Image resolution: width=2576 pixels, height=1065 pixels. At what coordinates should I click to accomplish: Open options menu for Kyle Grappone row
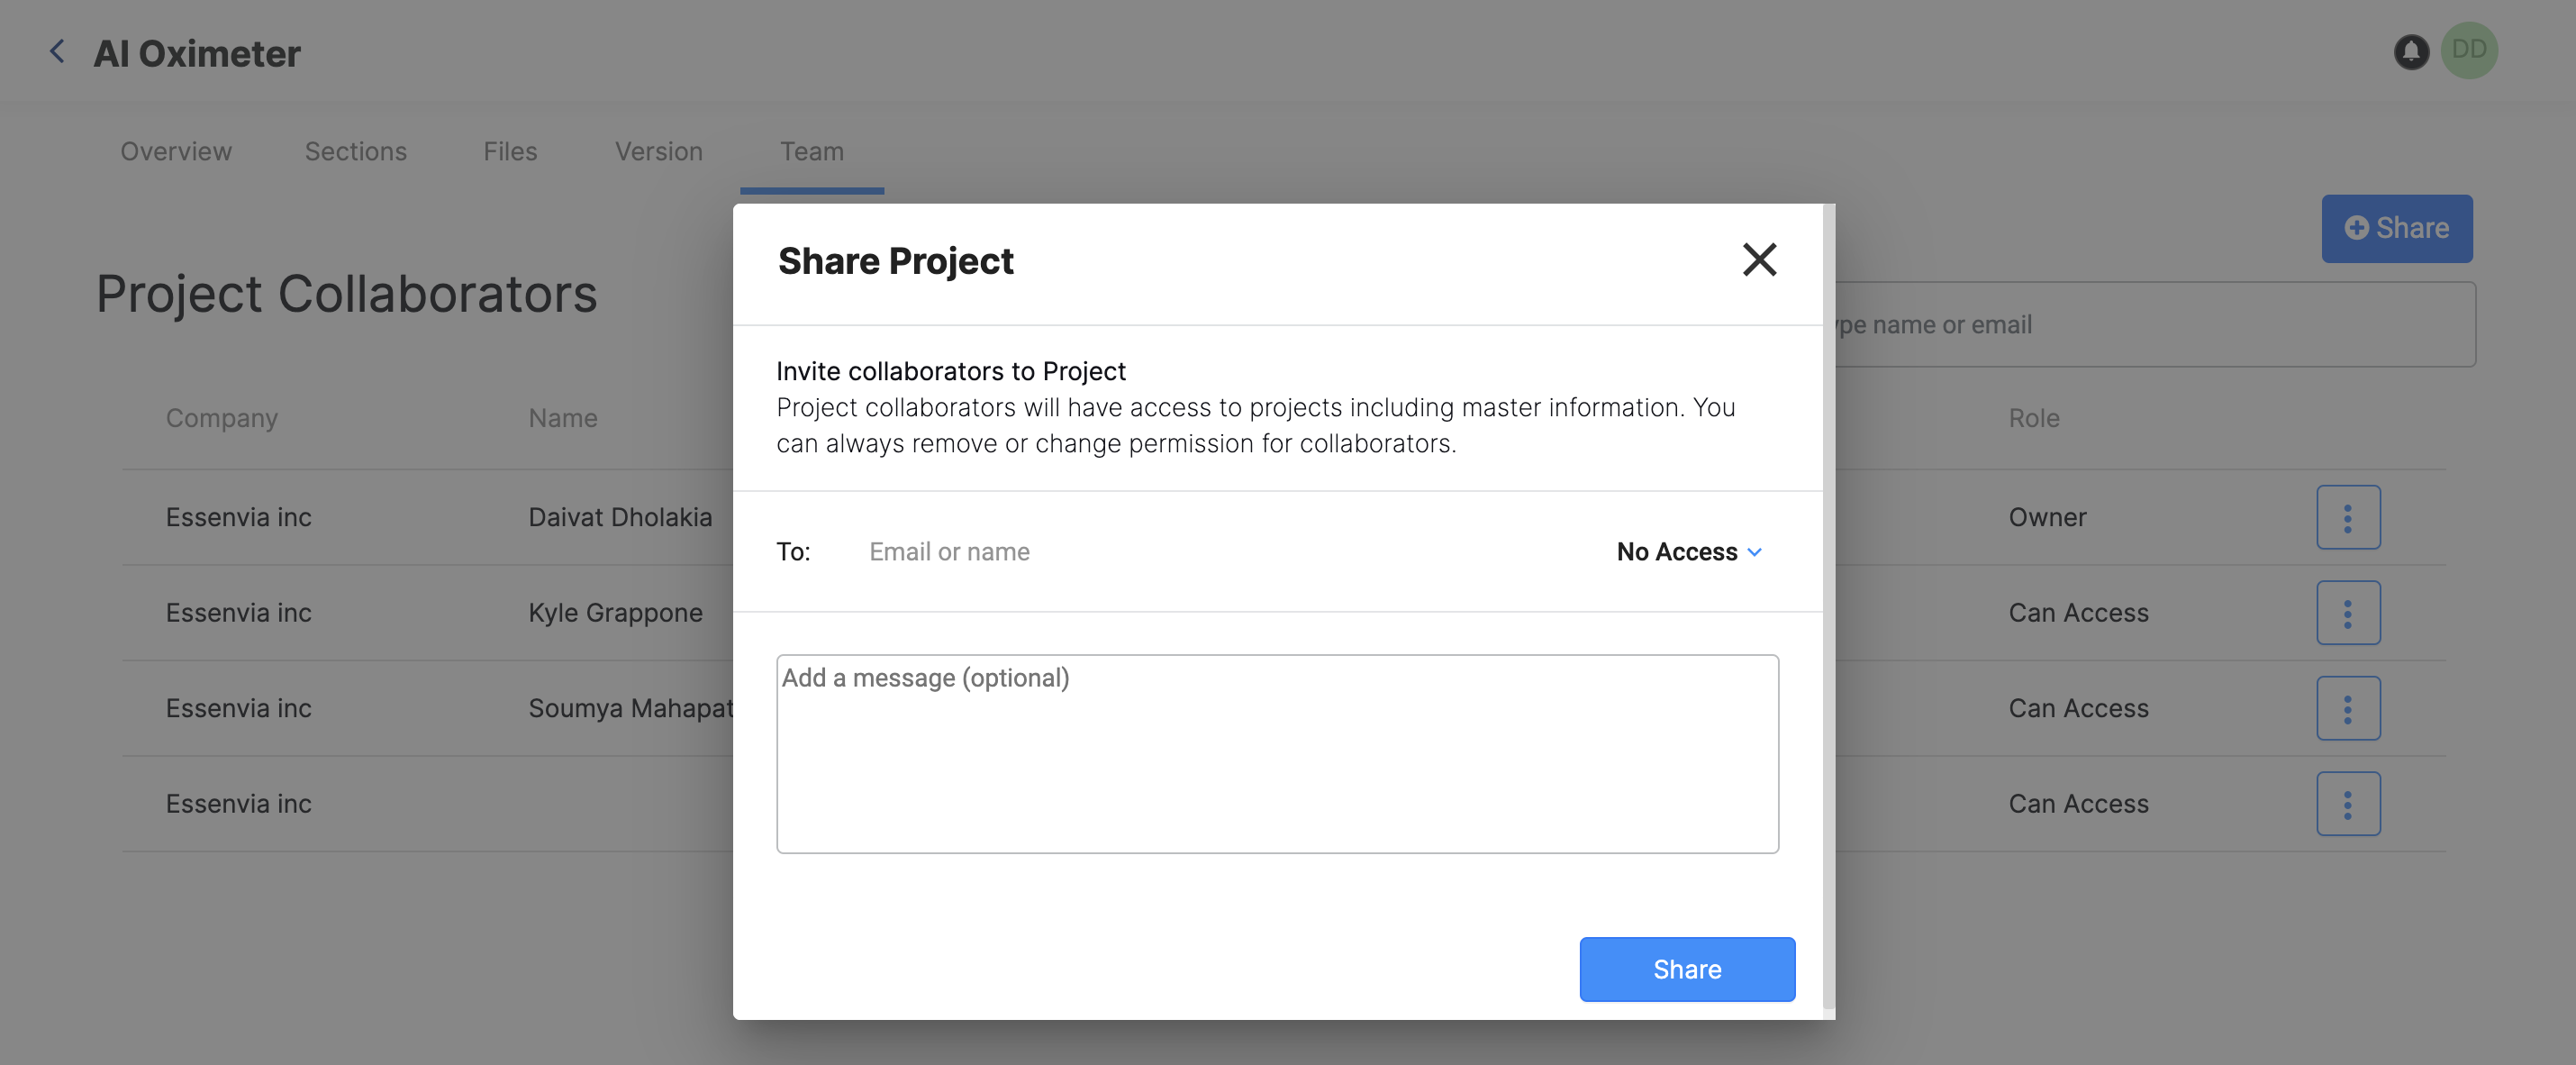point(2348,612)
